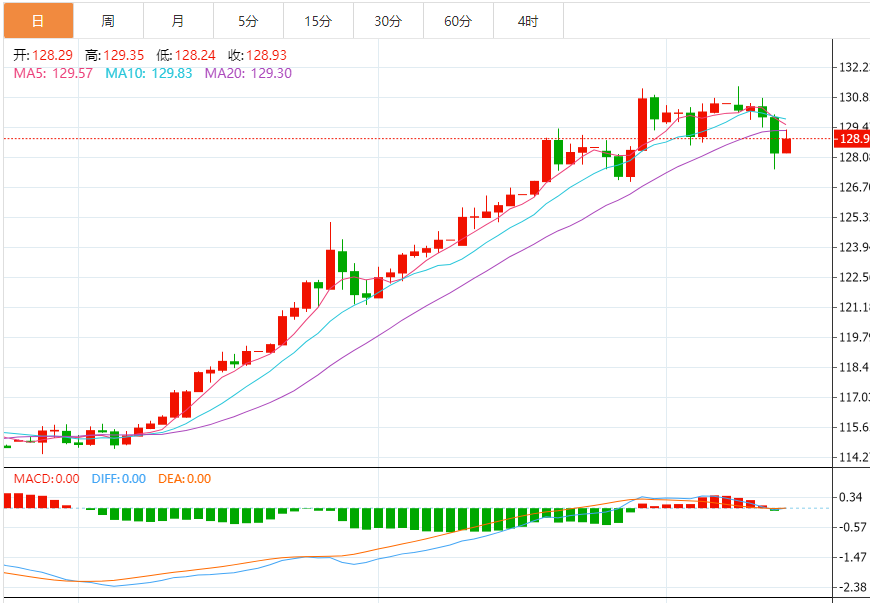Open the 5分 timeframe tab
Viewport: 870px width, 603px height.
tap(248, 21)
